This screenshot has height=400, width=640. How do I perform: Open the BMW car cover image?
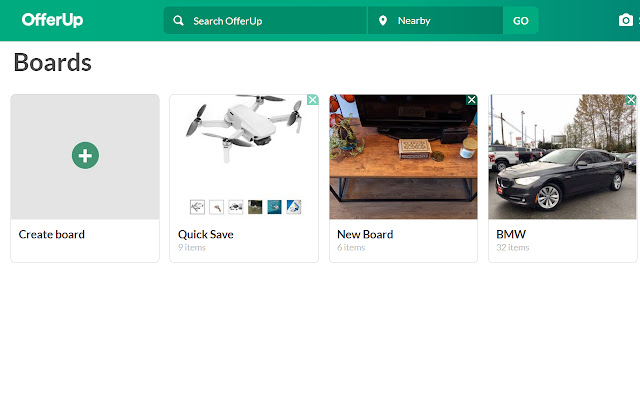[562, 157]
